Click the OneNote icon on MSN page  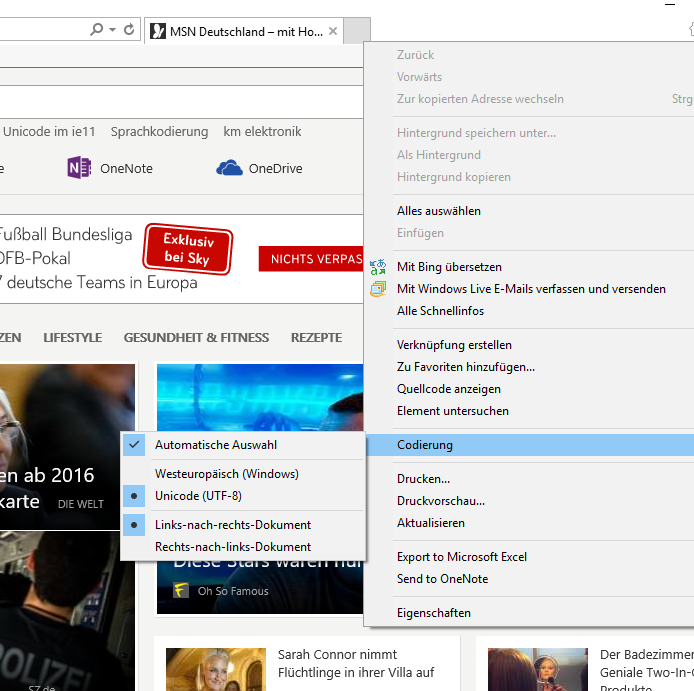pos(79,168)
